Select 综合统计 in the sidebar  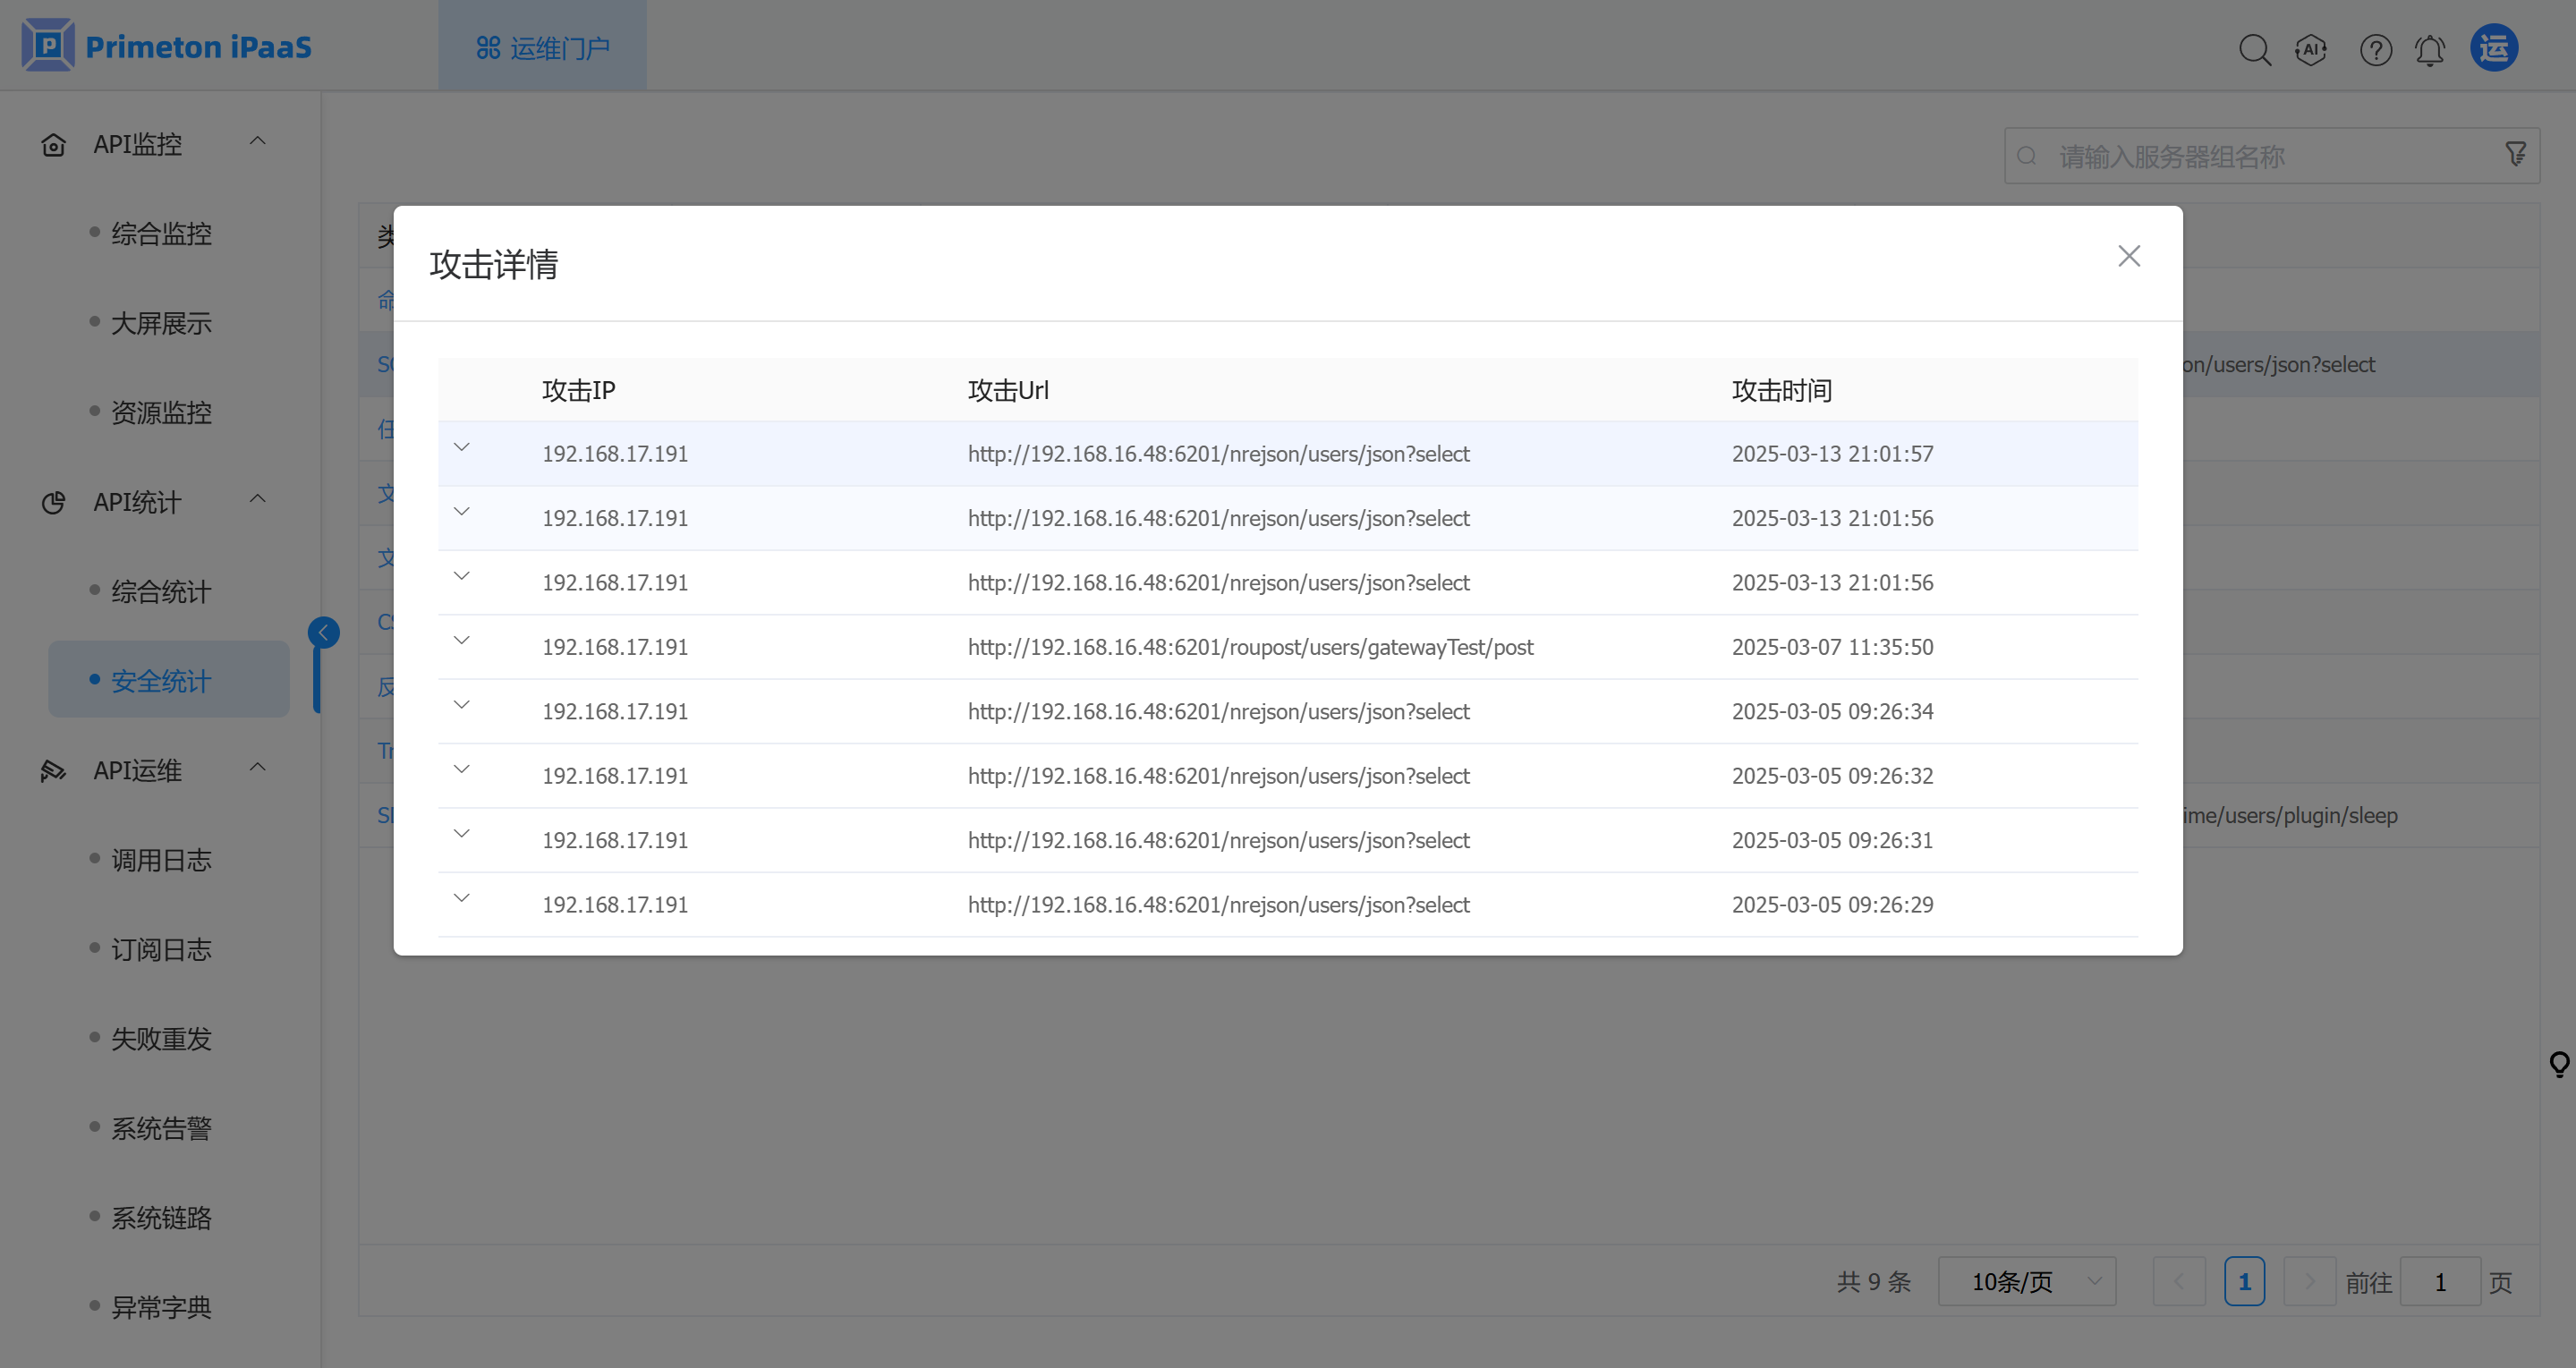click(x=161, y=592)
